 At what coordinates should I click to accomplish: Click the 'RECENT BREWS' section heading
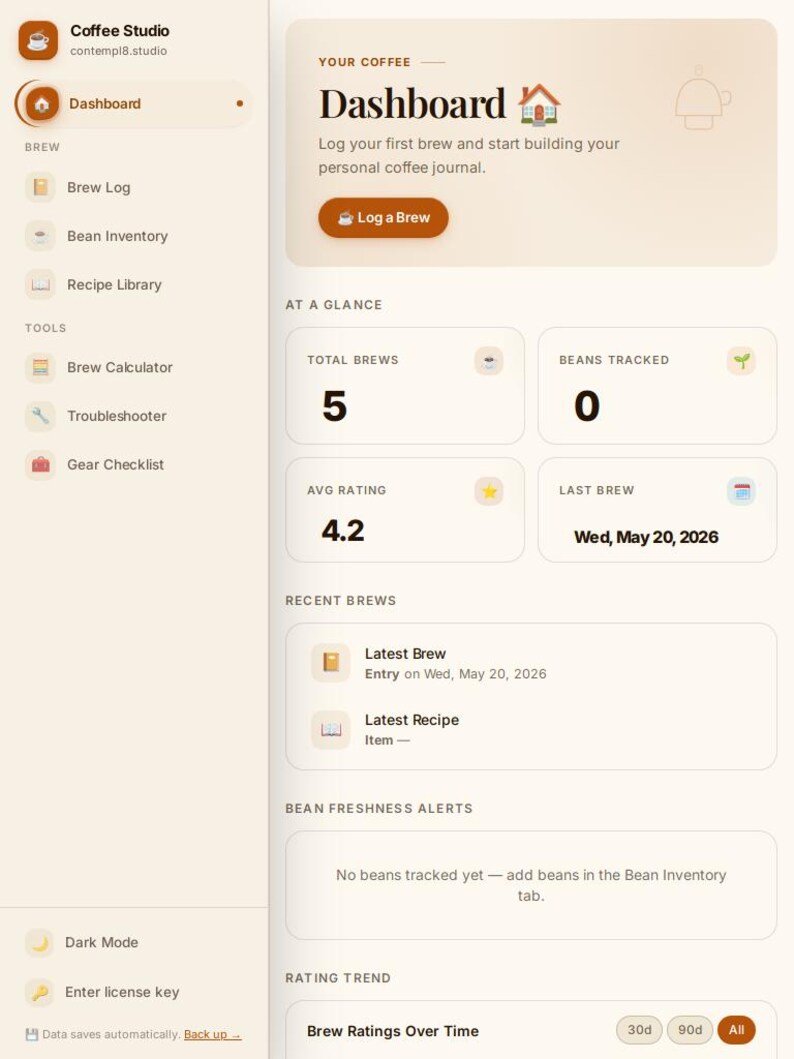point(340,600)
